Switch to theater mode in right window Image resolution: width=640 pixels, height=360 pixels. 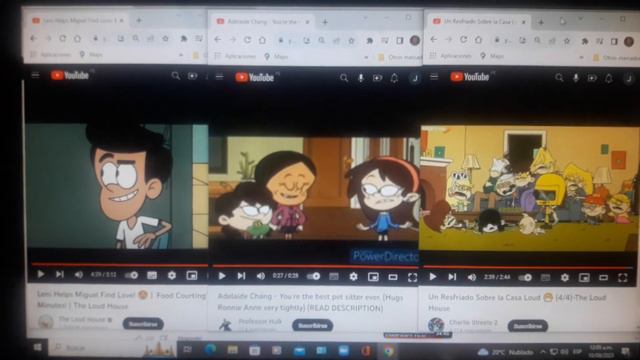[x=604, y=278]
